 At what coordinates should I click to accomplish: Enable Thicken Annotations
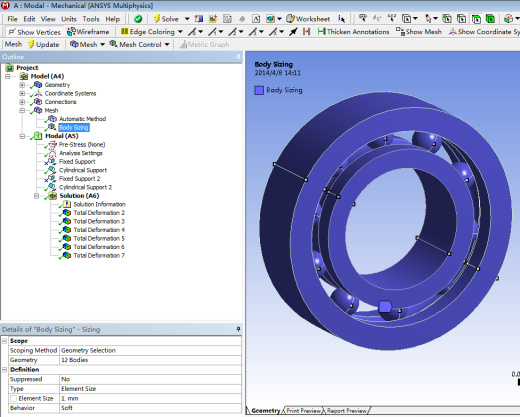(x=354, y=32)
